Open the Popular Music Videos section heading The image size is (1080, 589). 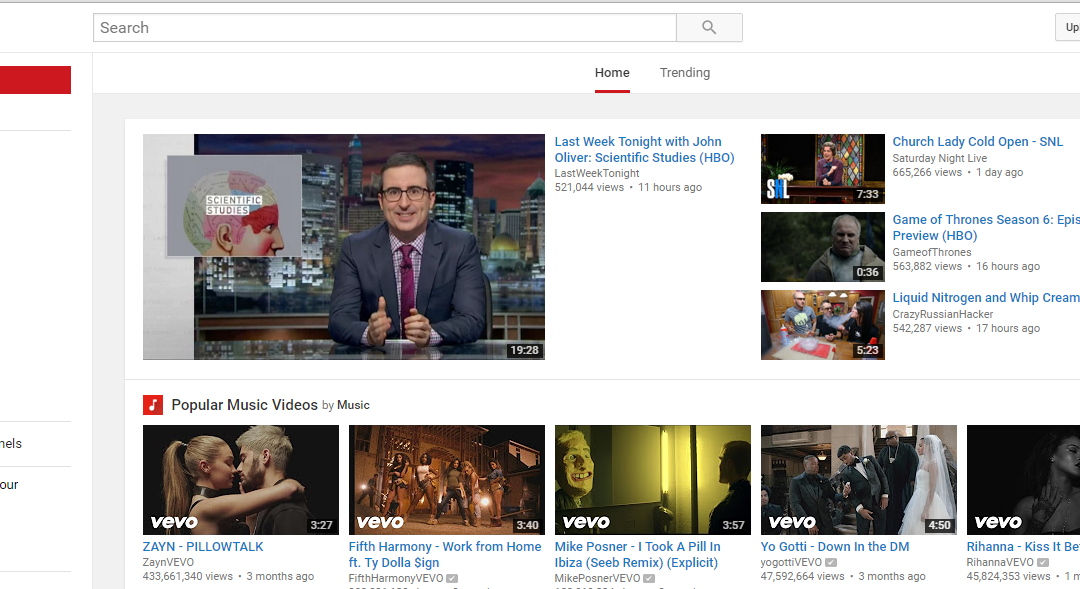[245, 405]
